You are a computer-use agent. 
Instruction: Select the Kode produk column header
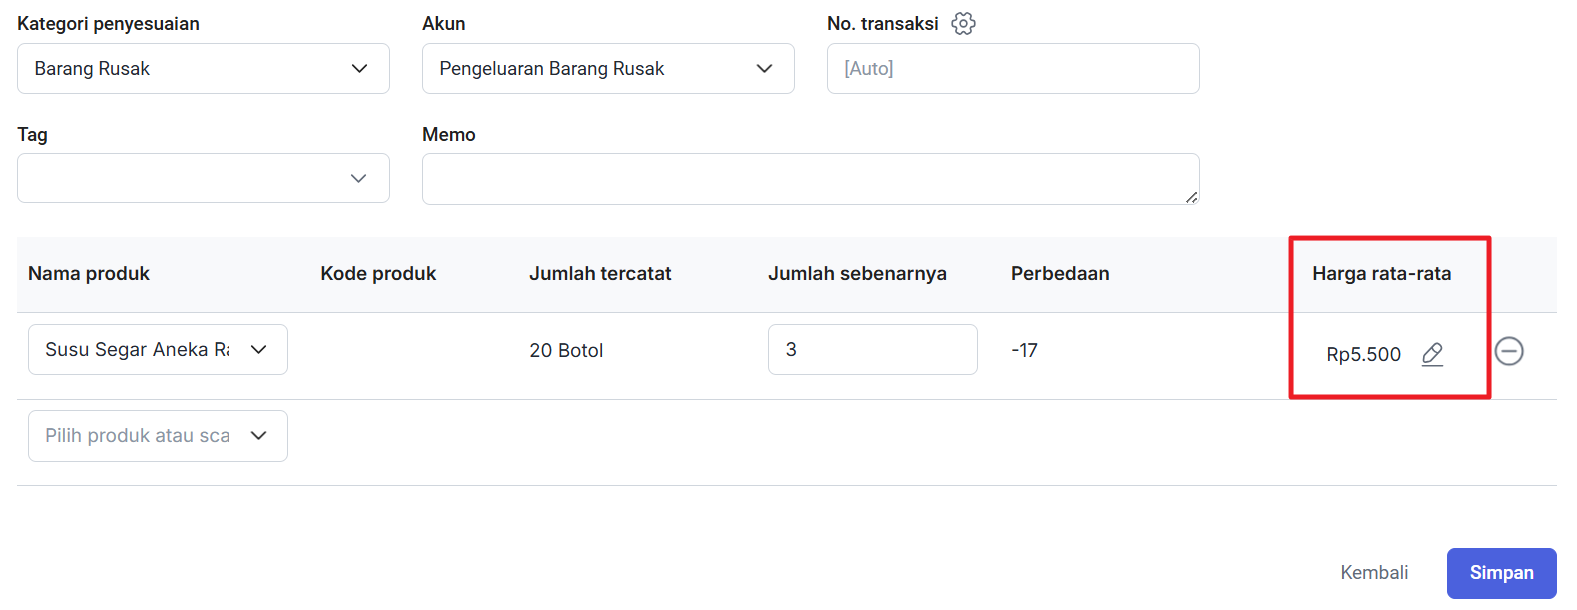pos(378,274)
